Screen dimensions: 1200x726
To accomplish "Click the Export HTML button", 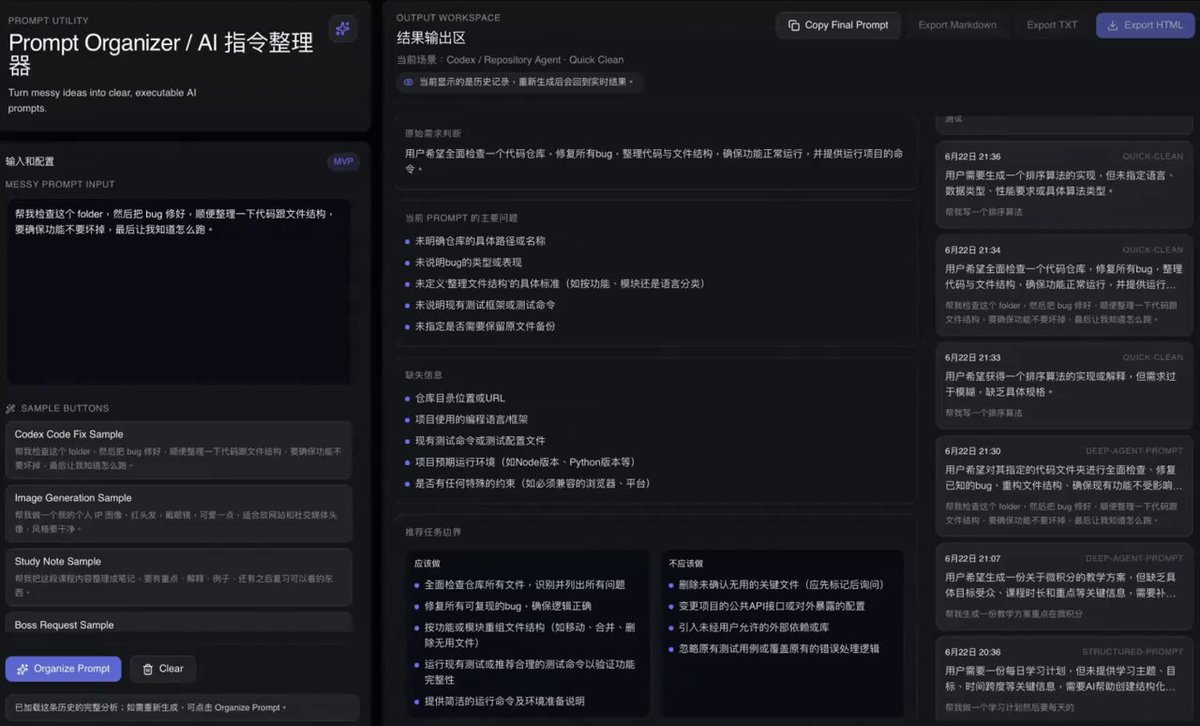I will click(x=1145, y=25).
